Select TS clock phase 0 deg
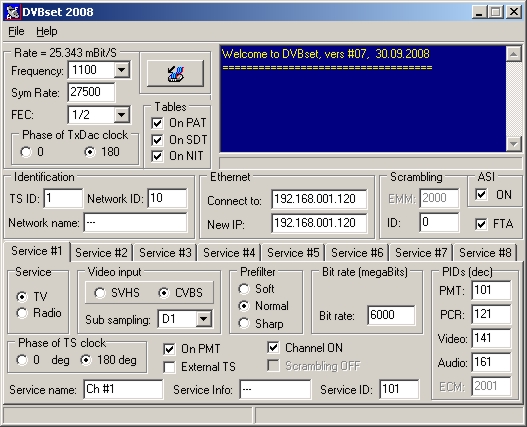 (x=22, y=360)
